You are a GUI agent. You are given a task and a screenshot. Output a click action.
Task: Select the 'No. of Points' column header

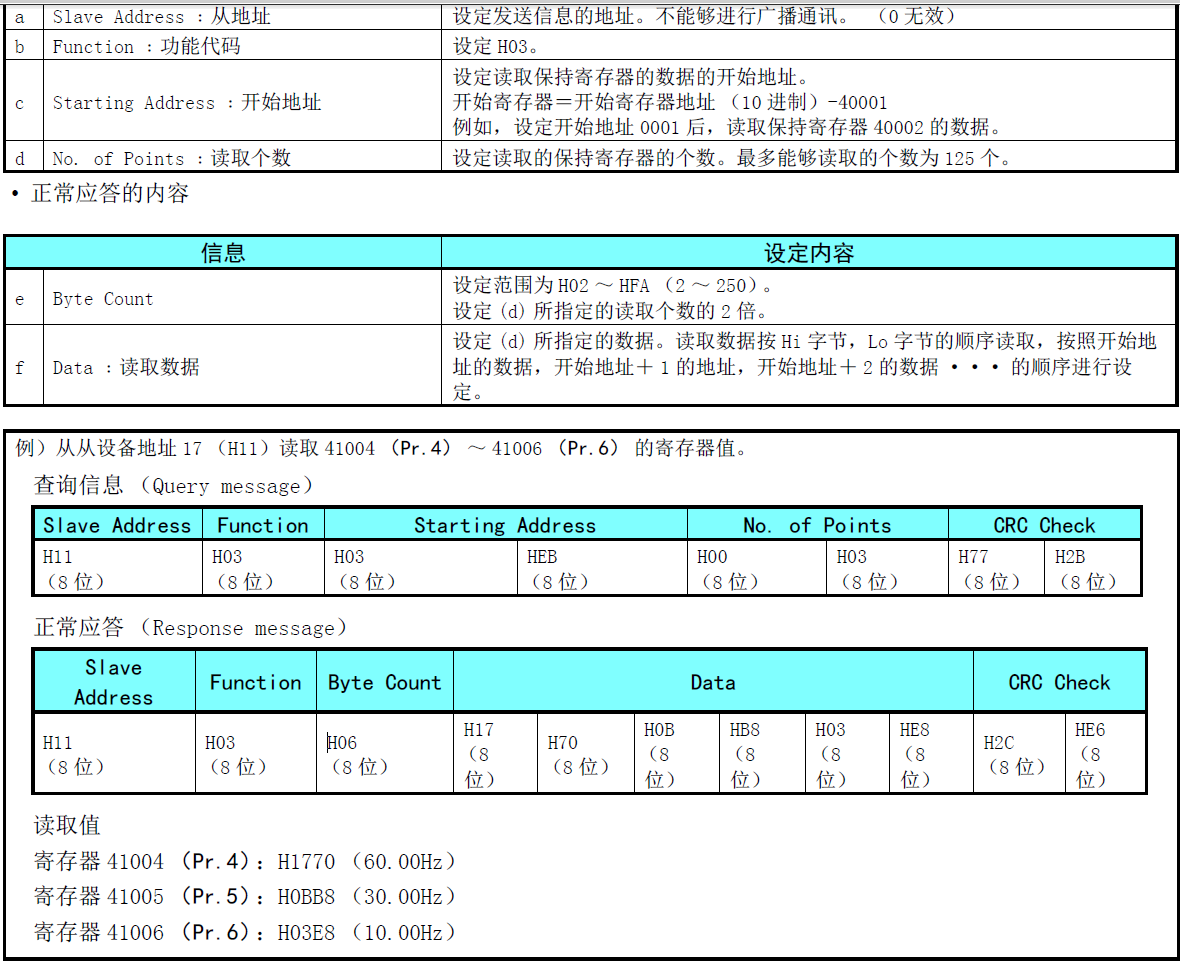817,525
